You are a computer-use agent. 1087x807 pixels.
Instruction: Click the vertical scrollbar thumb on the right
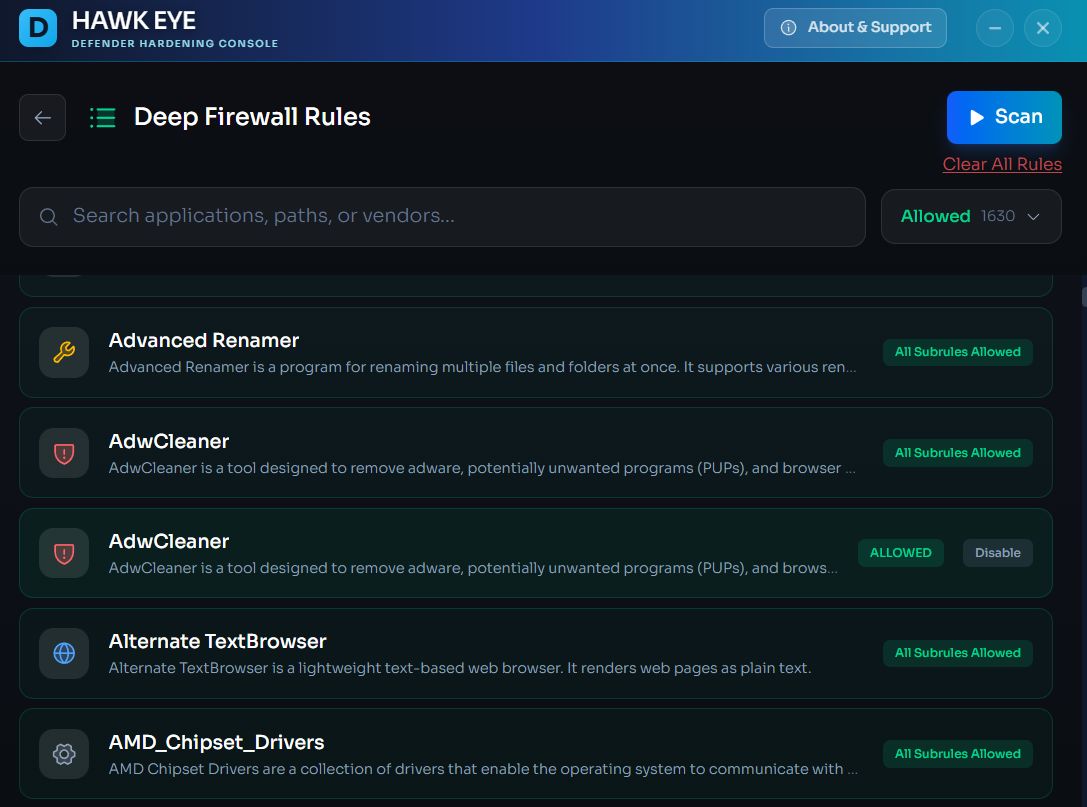(1084, 296)
